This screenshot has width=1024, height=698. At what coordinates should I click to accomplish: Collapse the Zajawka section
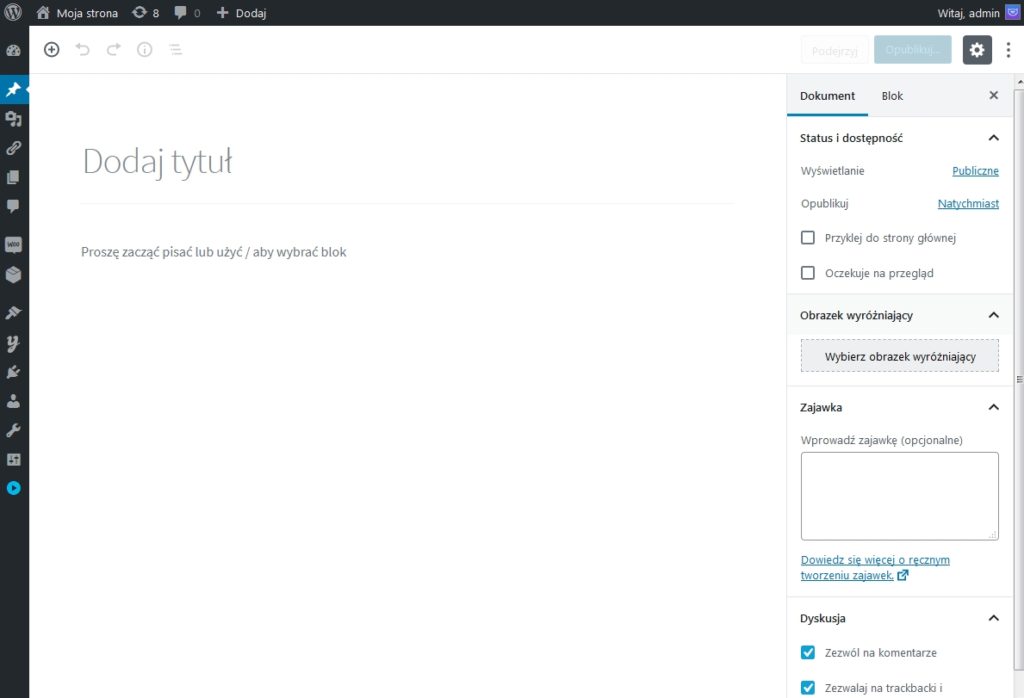tap(993, 408)
